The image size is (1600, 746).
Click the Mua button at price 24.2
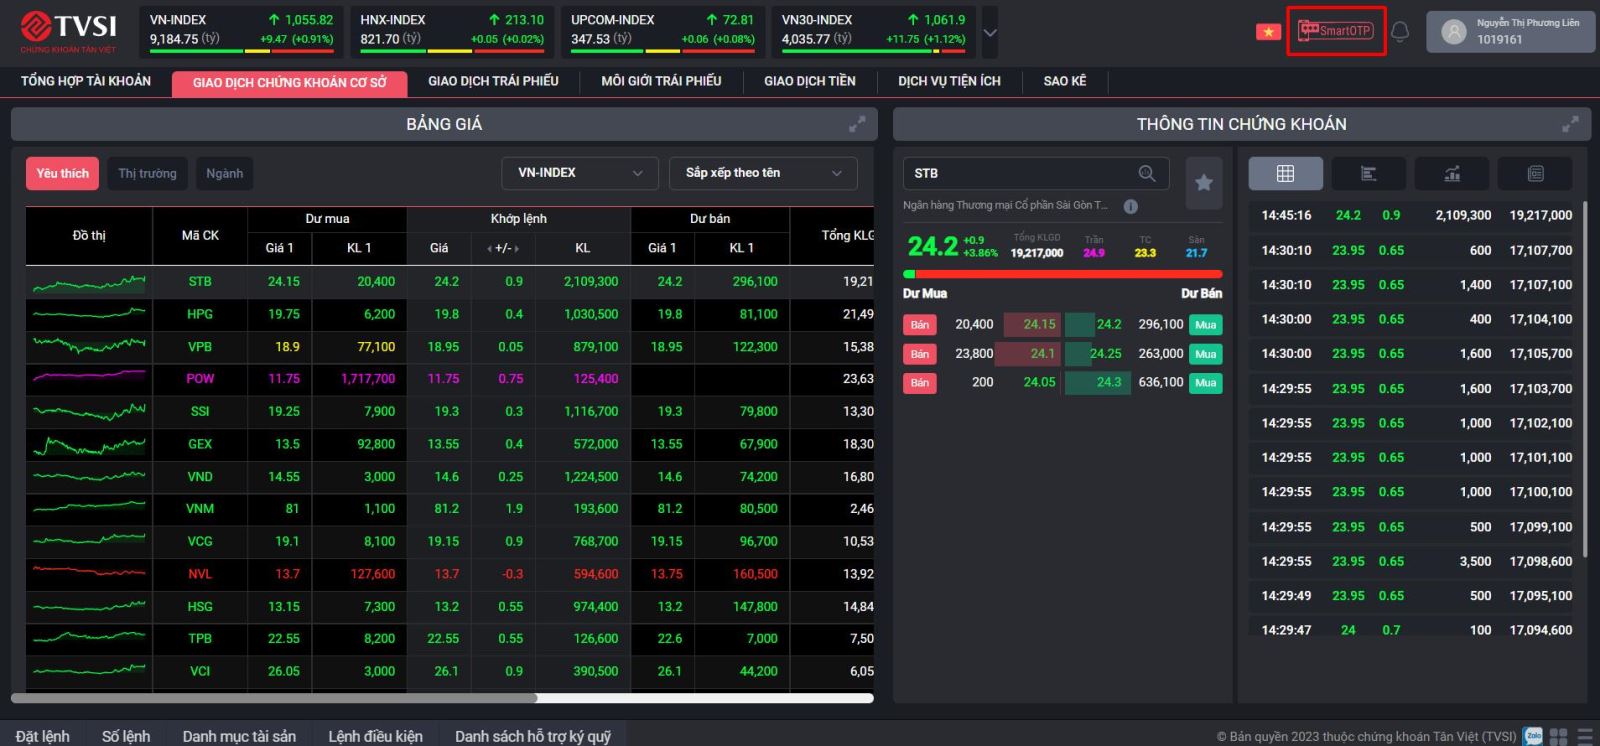[1205, 325]
